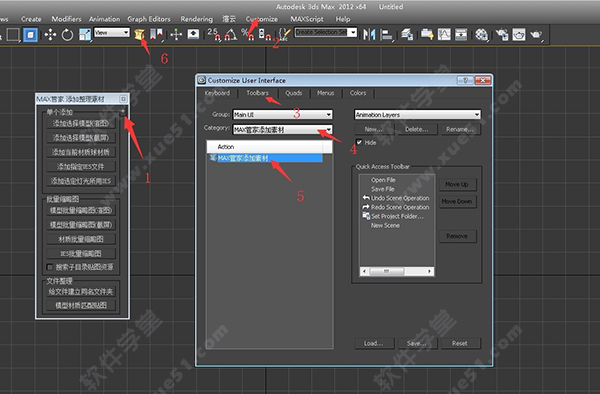Toggle the search subdirectory maps checkbox
The height and width of the screenshot is (394, 600).
click(x=50, y=267)
